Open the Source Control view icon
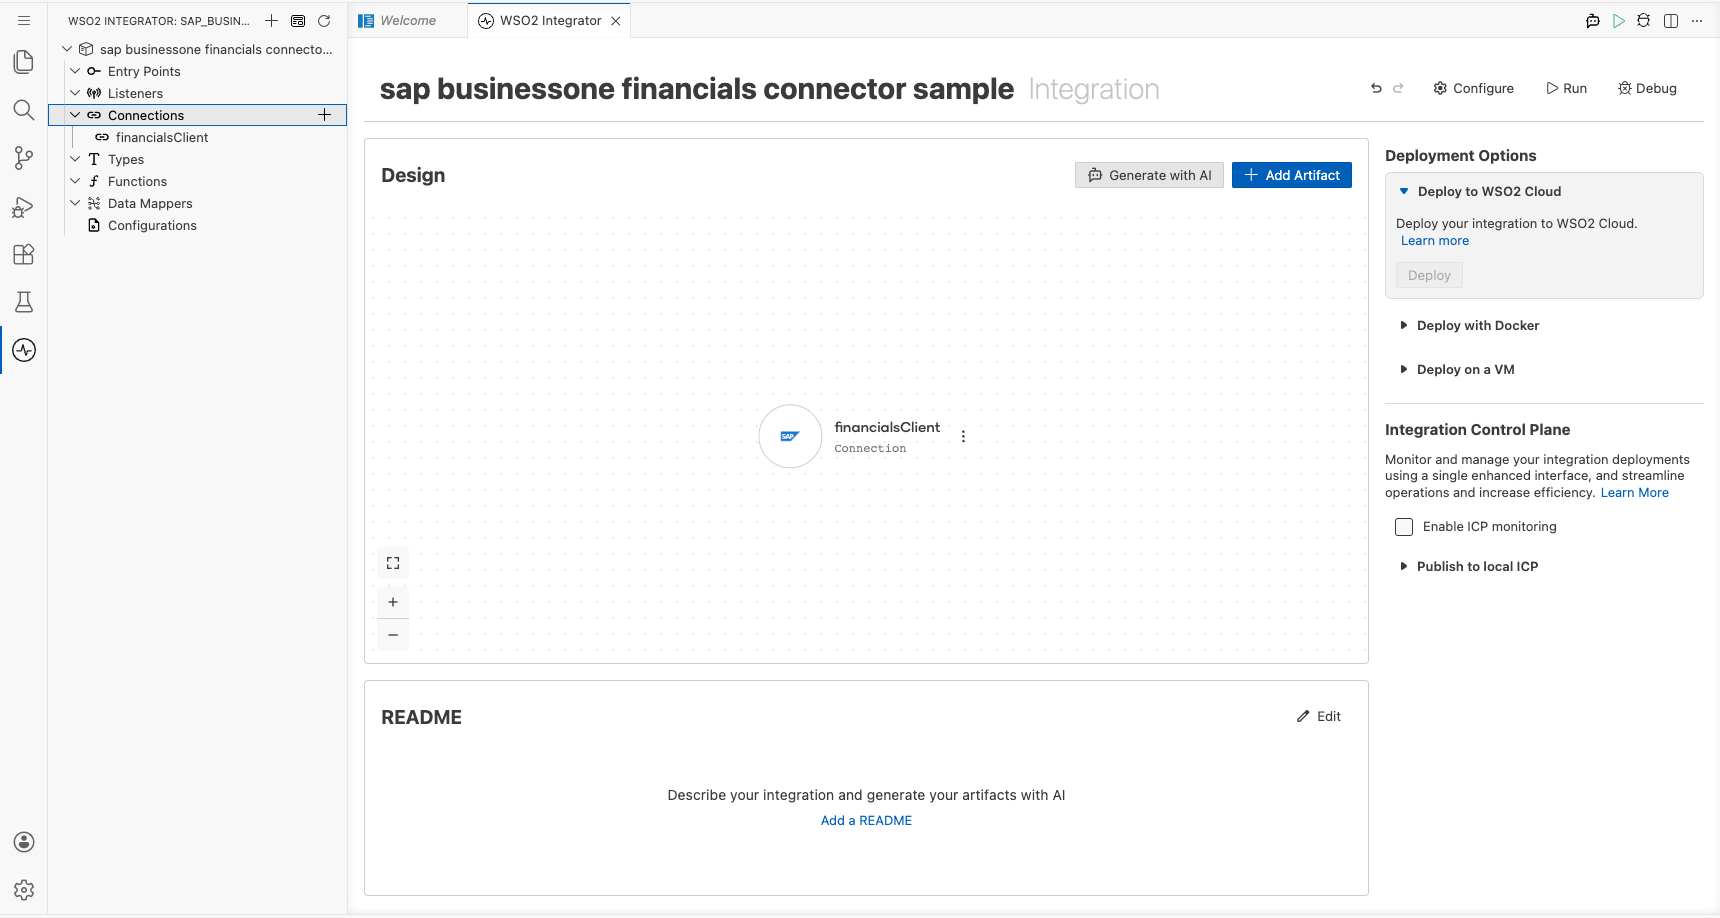This screenshot has height=918, width=1720. click(x=24, y=158)
